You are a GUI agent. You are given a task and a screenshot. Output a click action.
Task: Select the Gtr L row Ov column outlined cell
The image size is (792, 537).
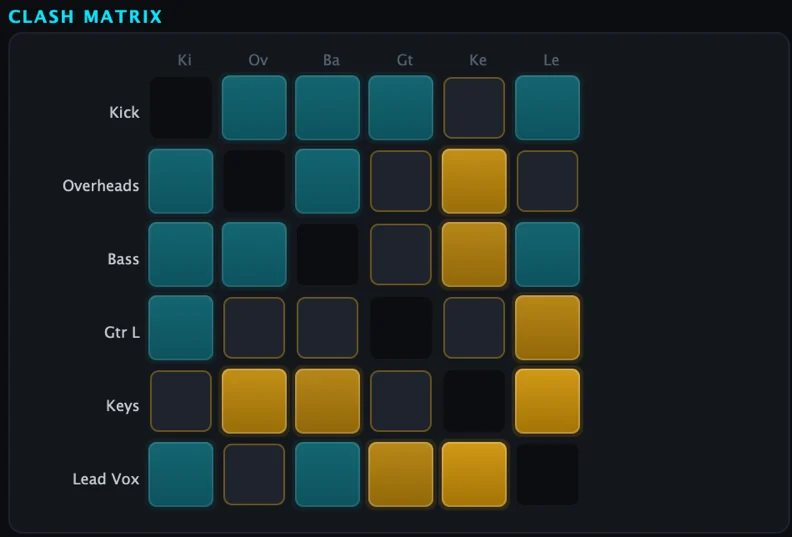pyautogui.click(x=254, y=327)
